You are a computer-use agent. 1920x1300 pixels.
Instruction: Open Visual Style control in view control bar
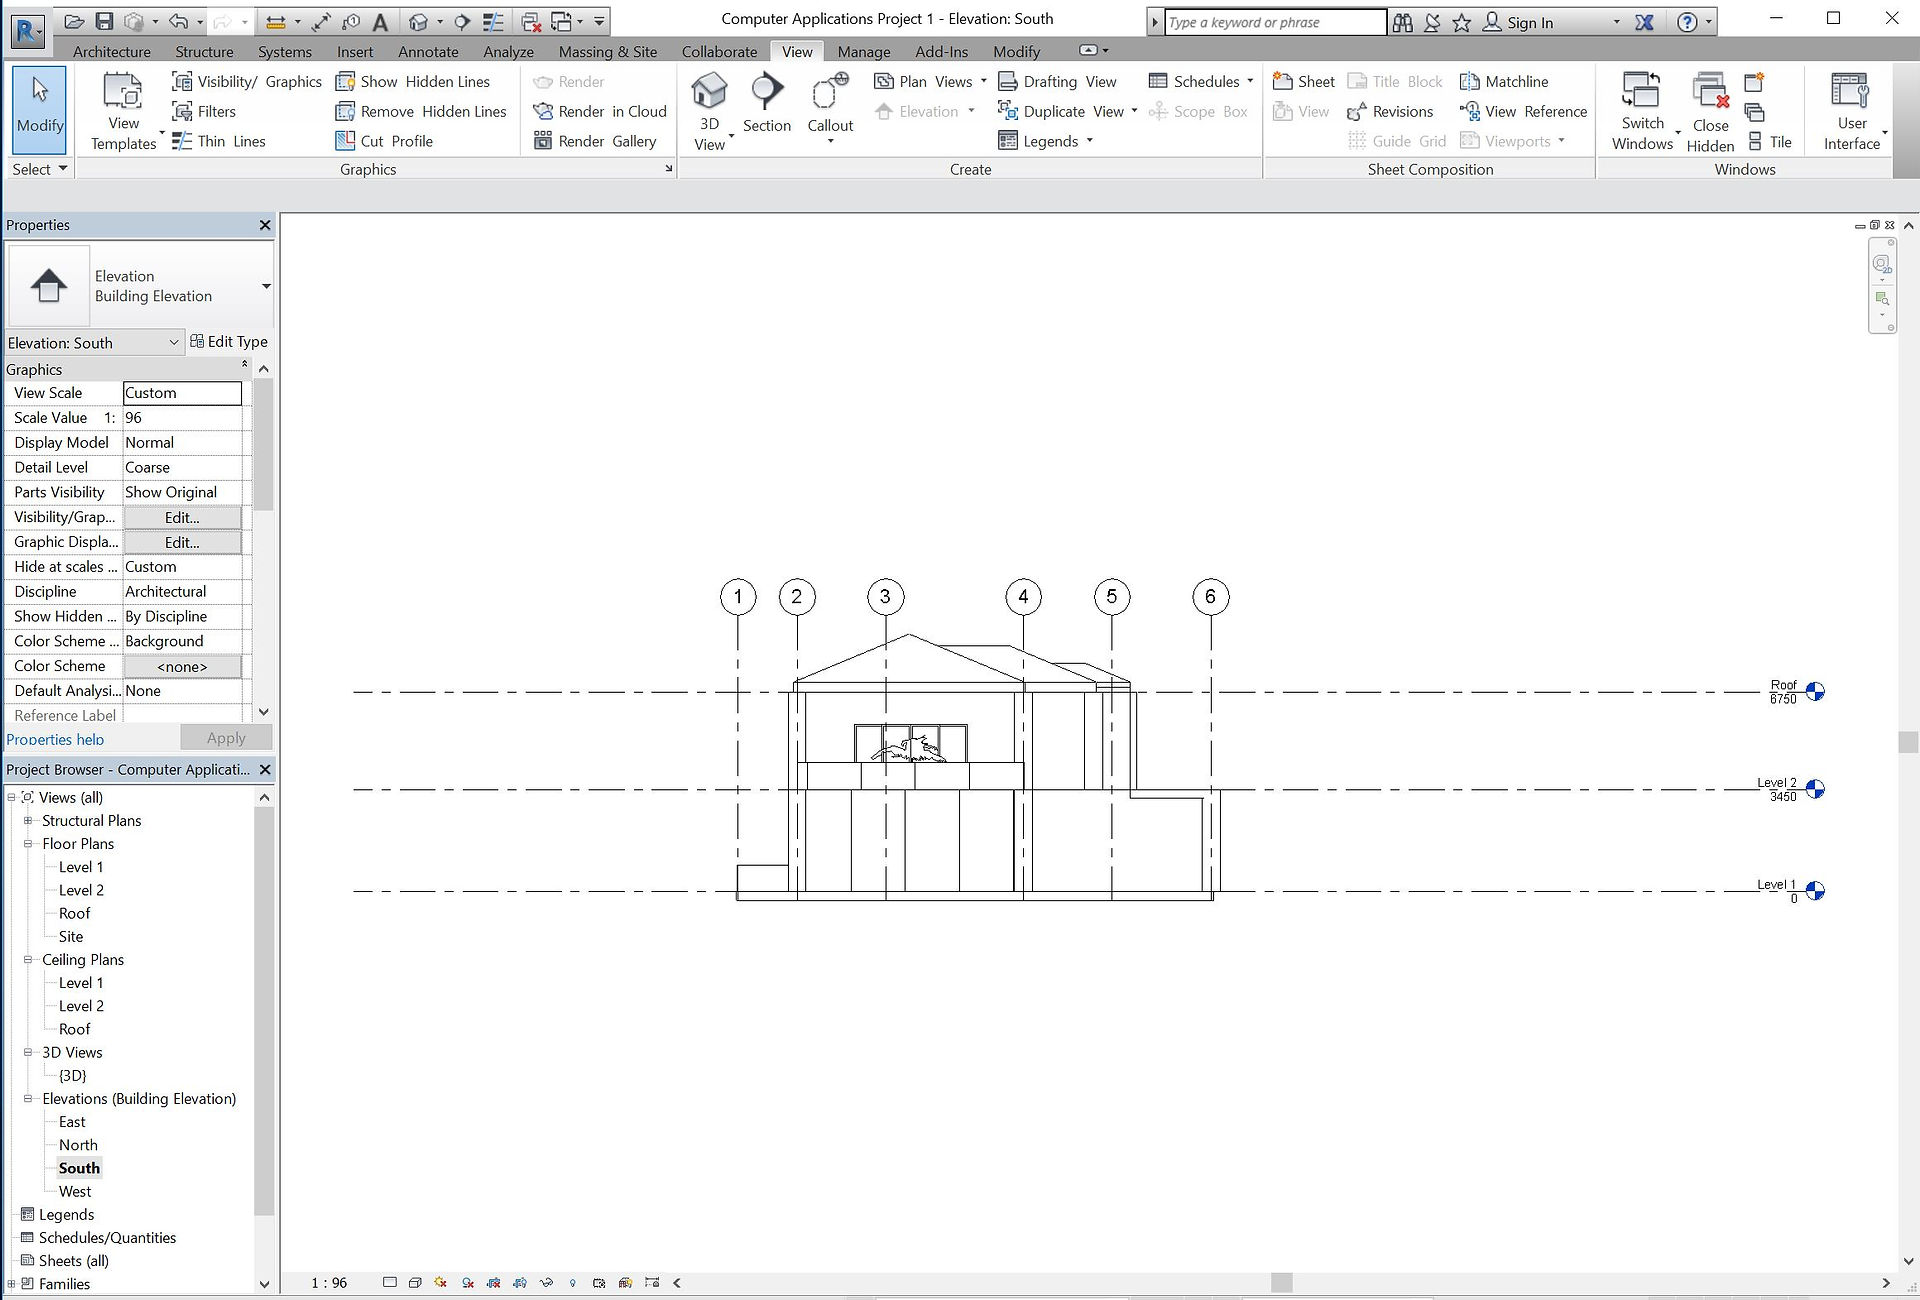[x=415, y=1283]
